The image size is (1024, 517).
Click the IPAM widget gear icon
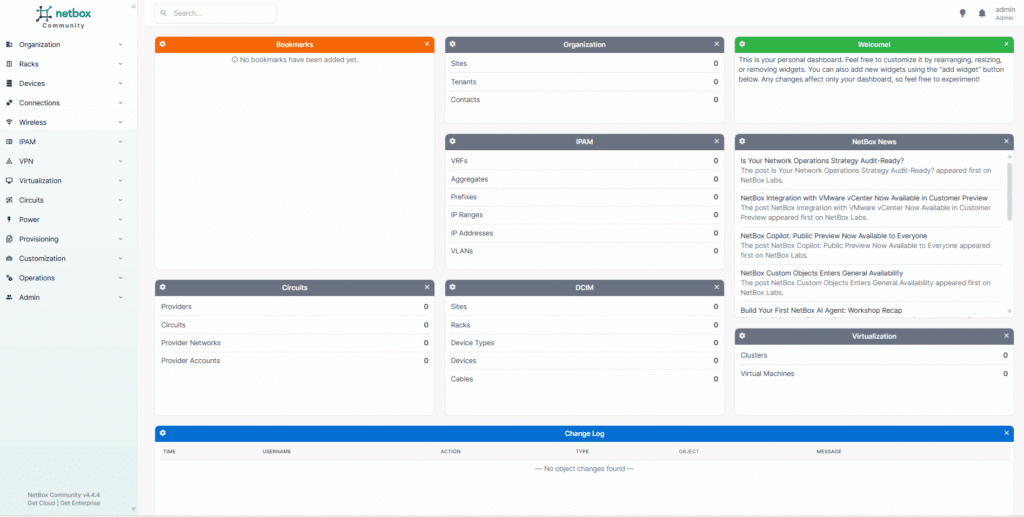(453, 142)
